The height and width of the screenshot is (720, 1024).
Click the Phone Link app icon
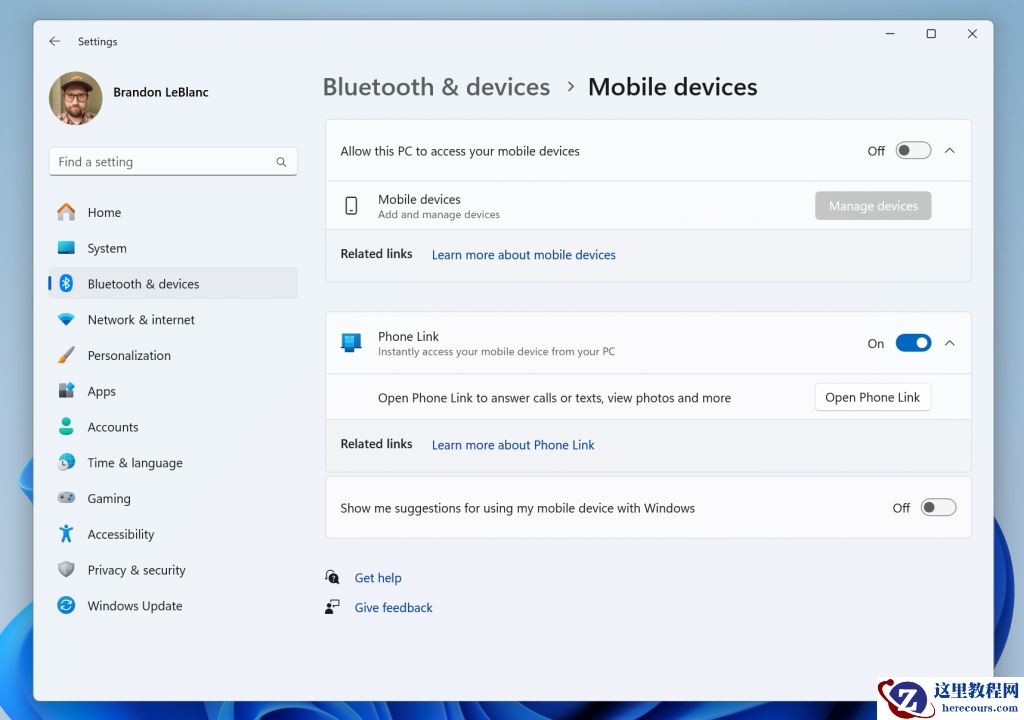[350, 342]
